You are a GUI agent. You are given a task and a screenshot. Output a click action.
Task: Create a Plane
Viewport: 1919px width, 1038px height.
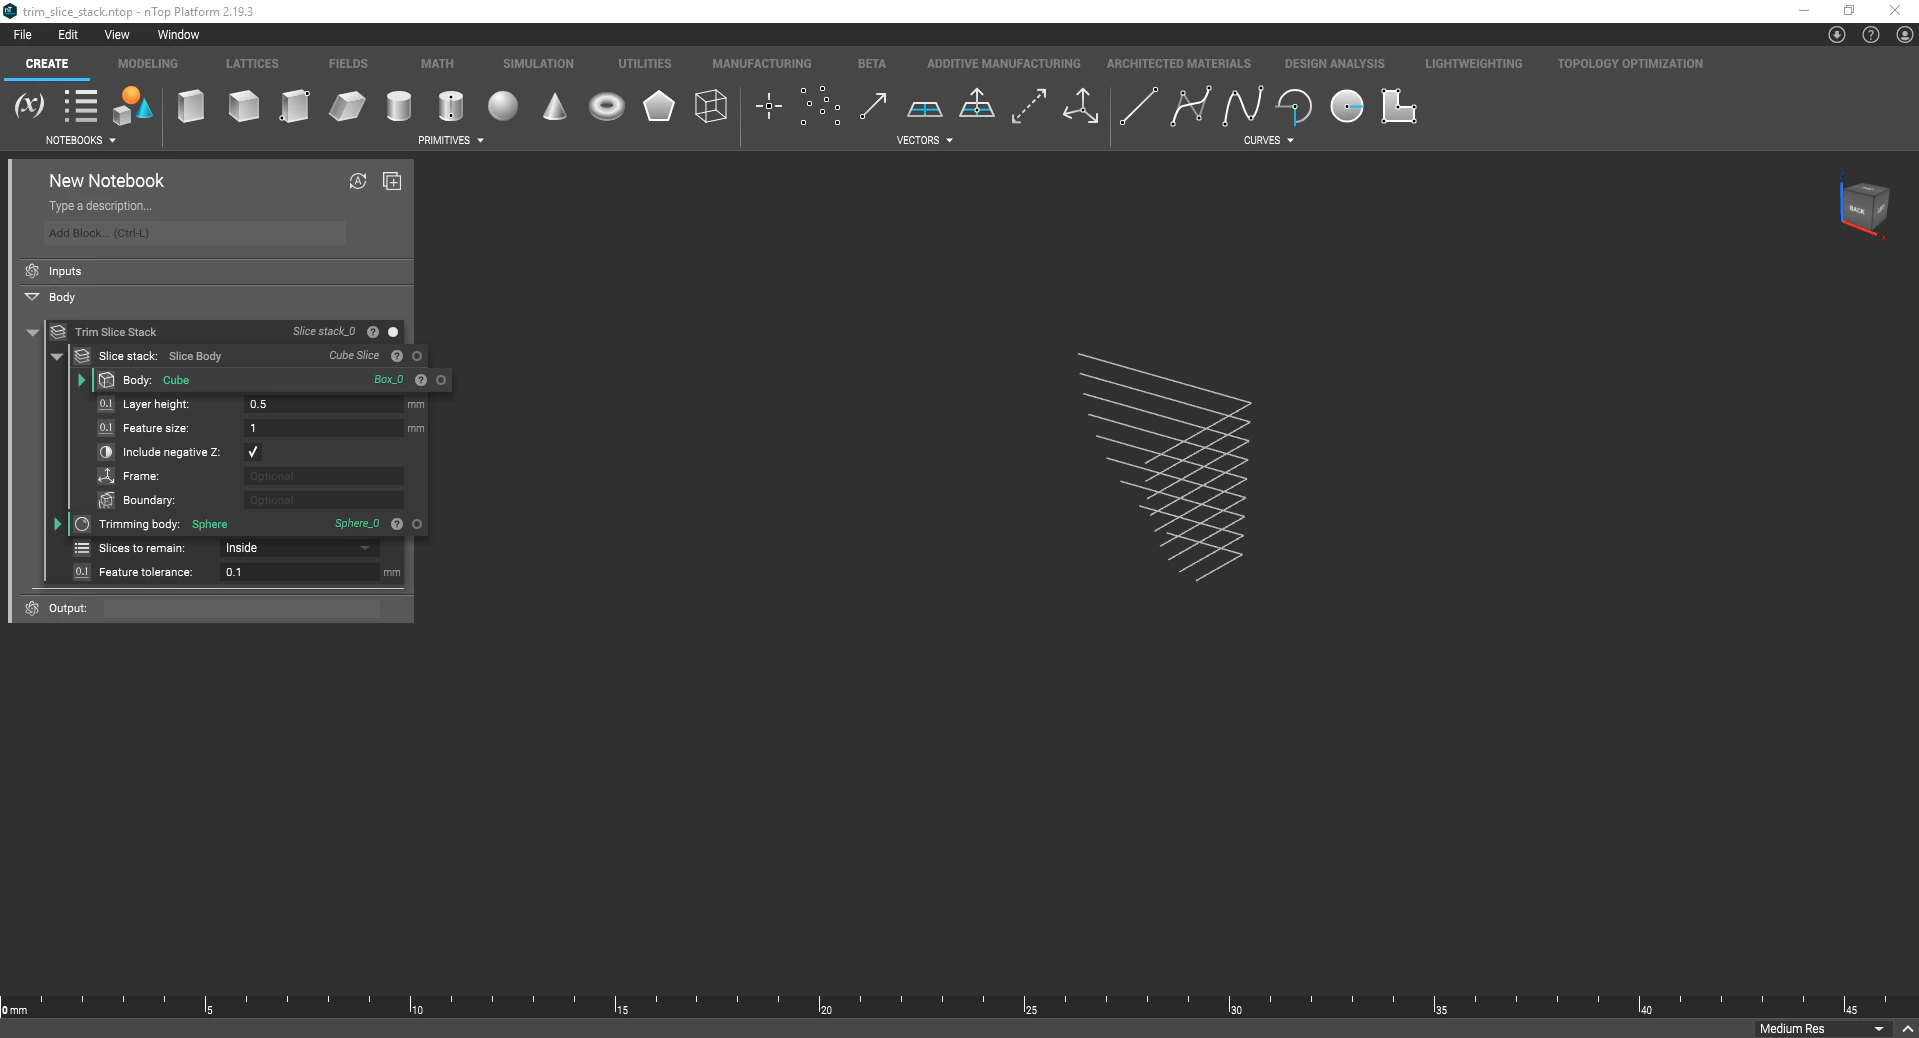point(925,107)
